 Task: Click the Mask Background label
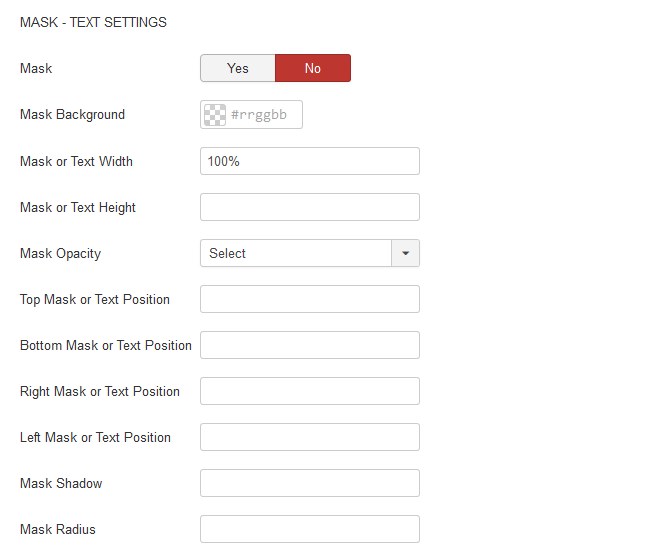point(72,115)
